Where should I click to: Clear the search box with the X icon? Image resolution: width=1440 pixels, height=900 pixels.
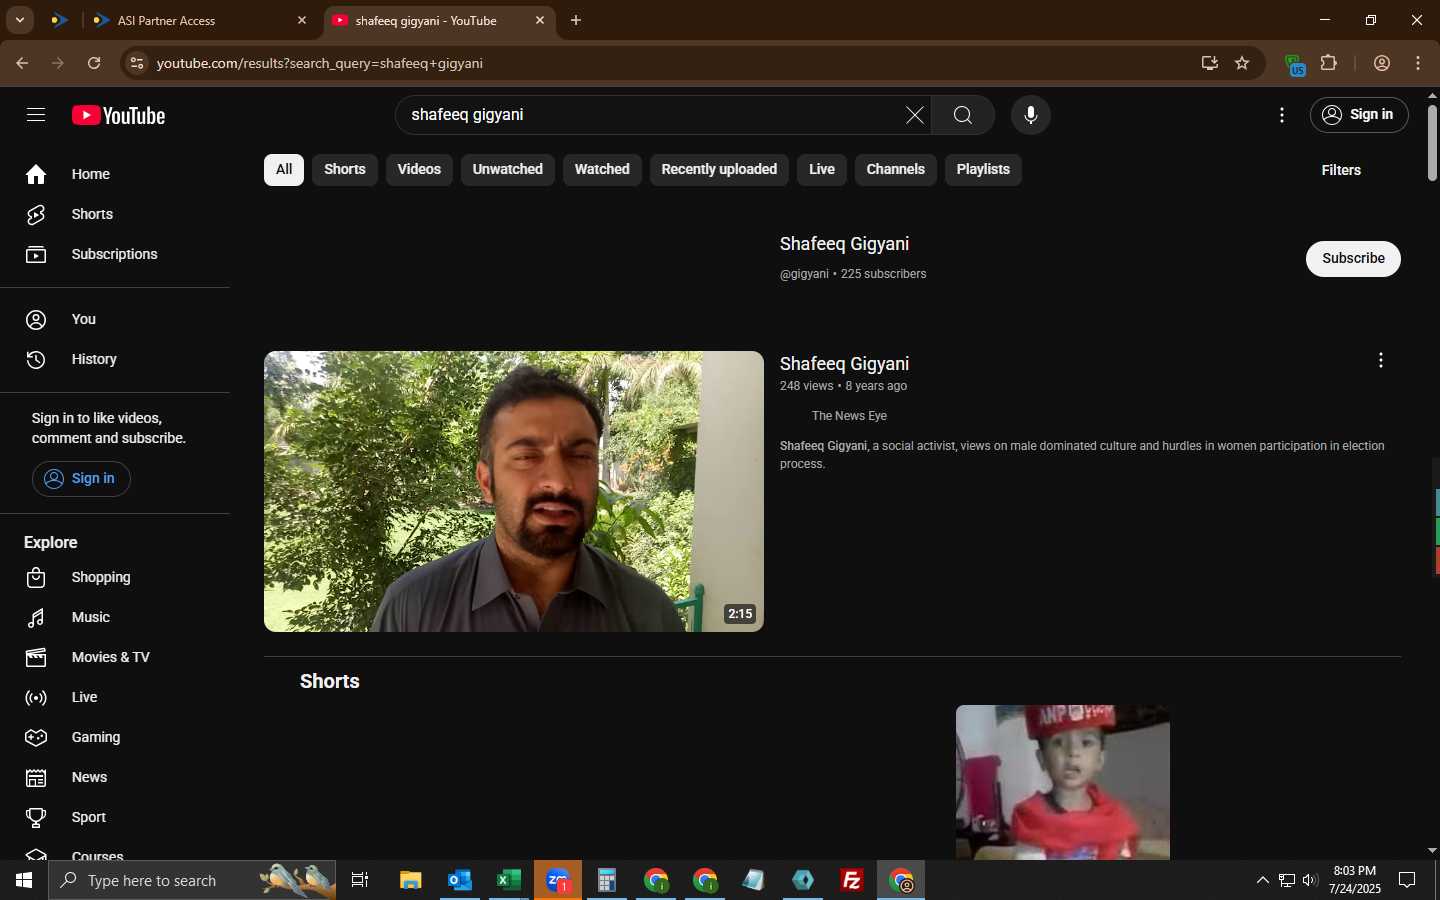click(x=915, y=115)
